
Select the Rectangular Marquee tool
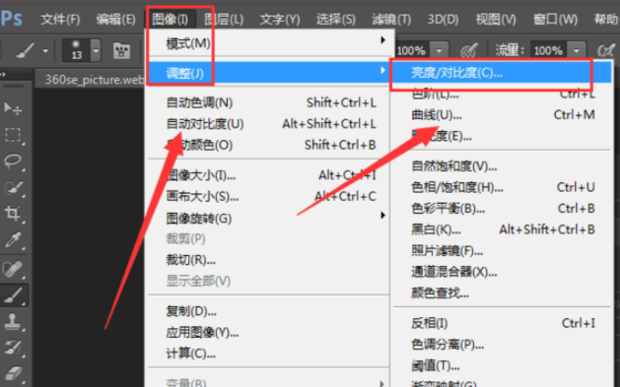(13, 135)
